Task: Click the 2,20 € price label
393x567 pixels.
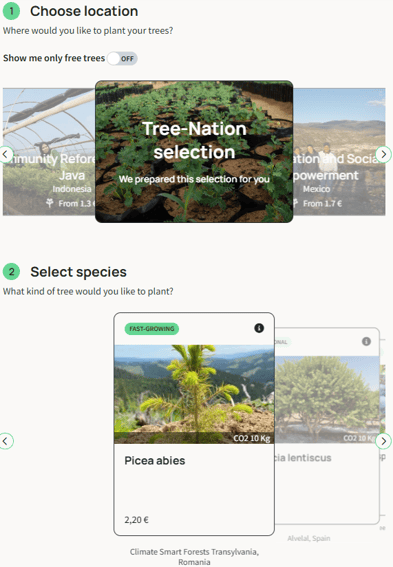Action: (x=137, y=520)
